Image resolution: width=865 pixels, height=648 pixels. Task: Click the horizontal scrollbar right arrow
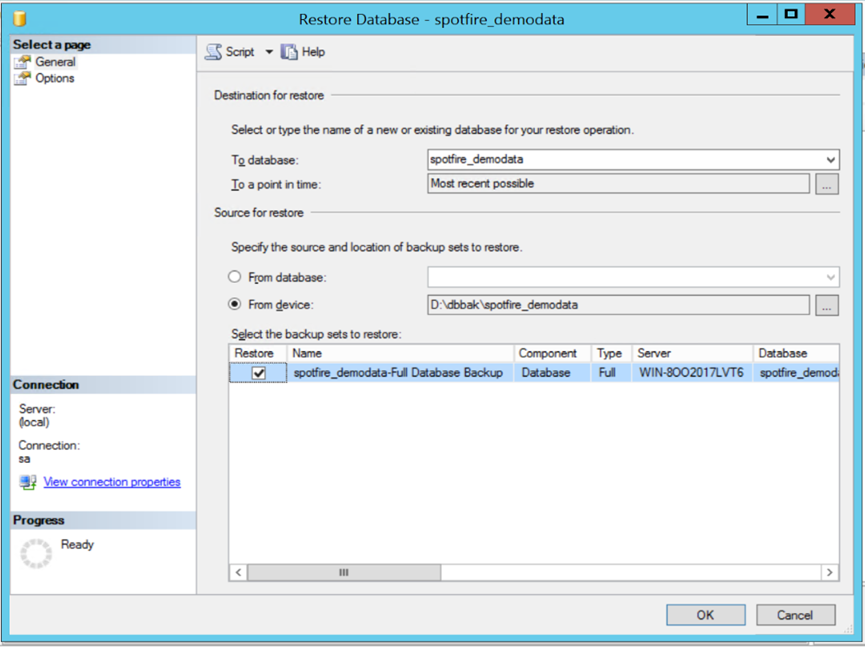830,572
